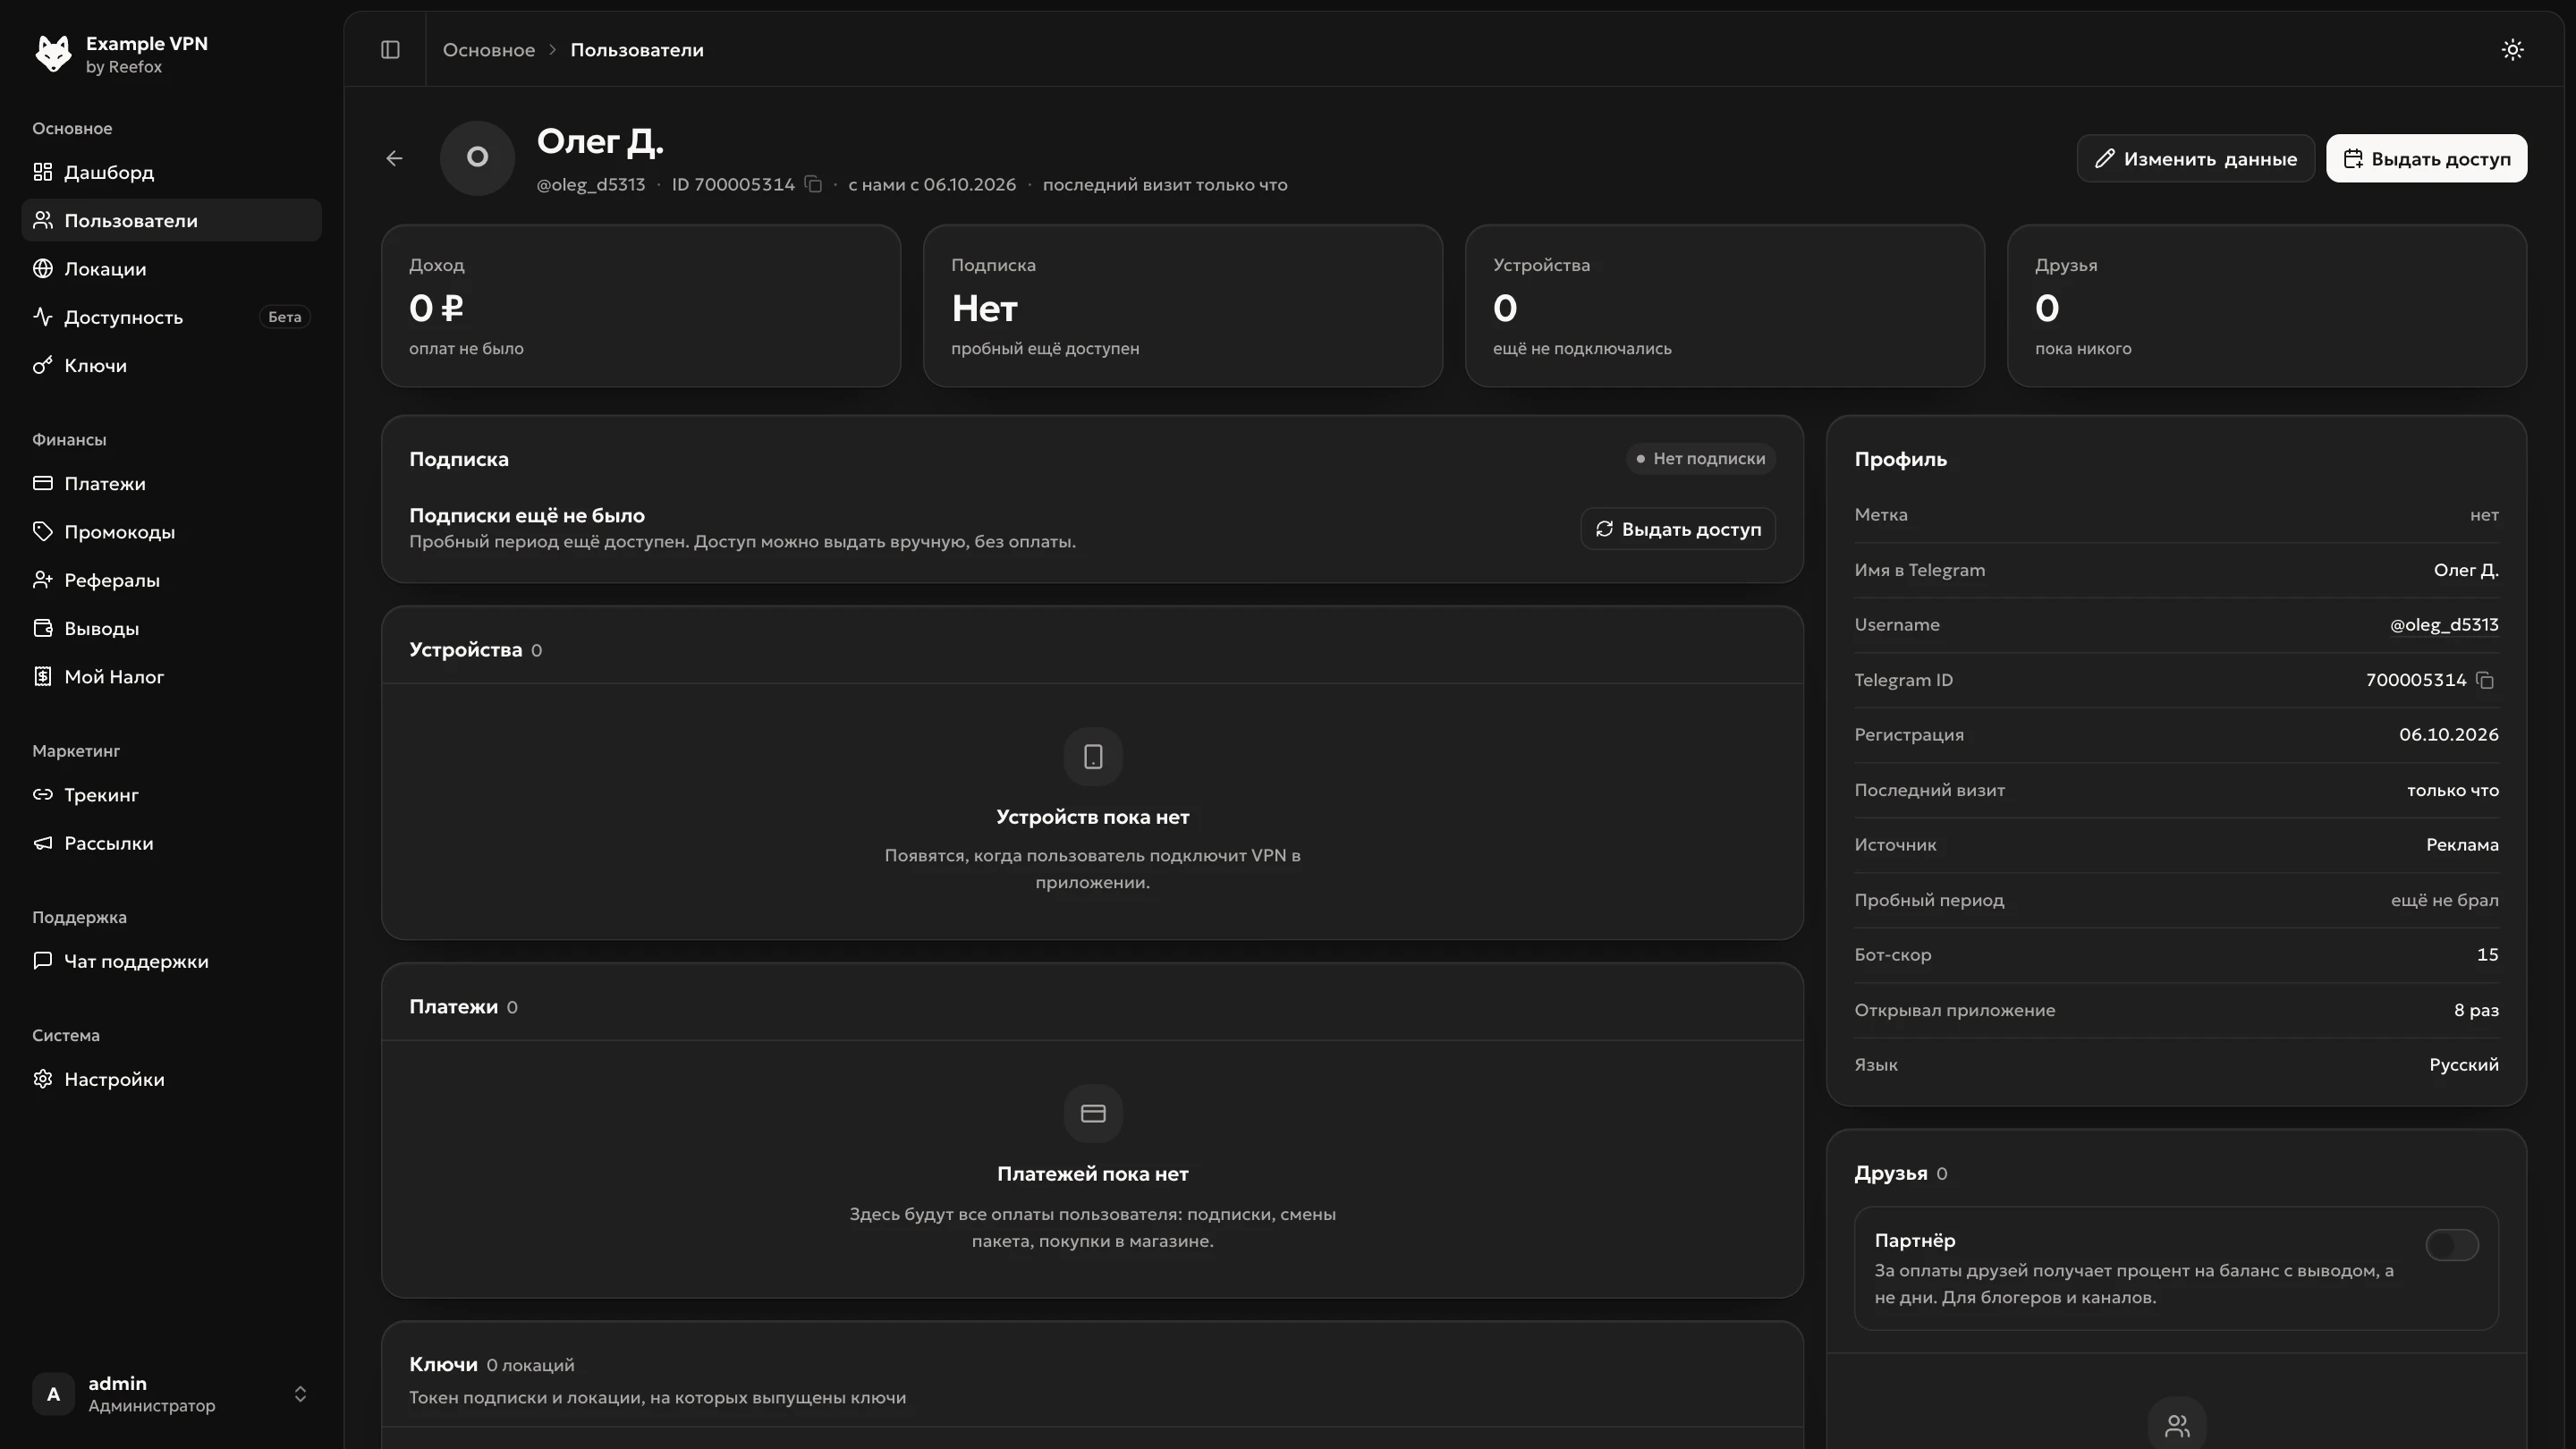The image size is (2576, 1449).
Task: Open Настройки in the Система group
Action: pyautogui.click(x=171, y=1079)
